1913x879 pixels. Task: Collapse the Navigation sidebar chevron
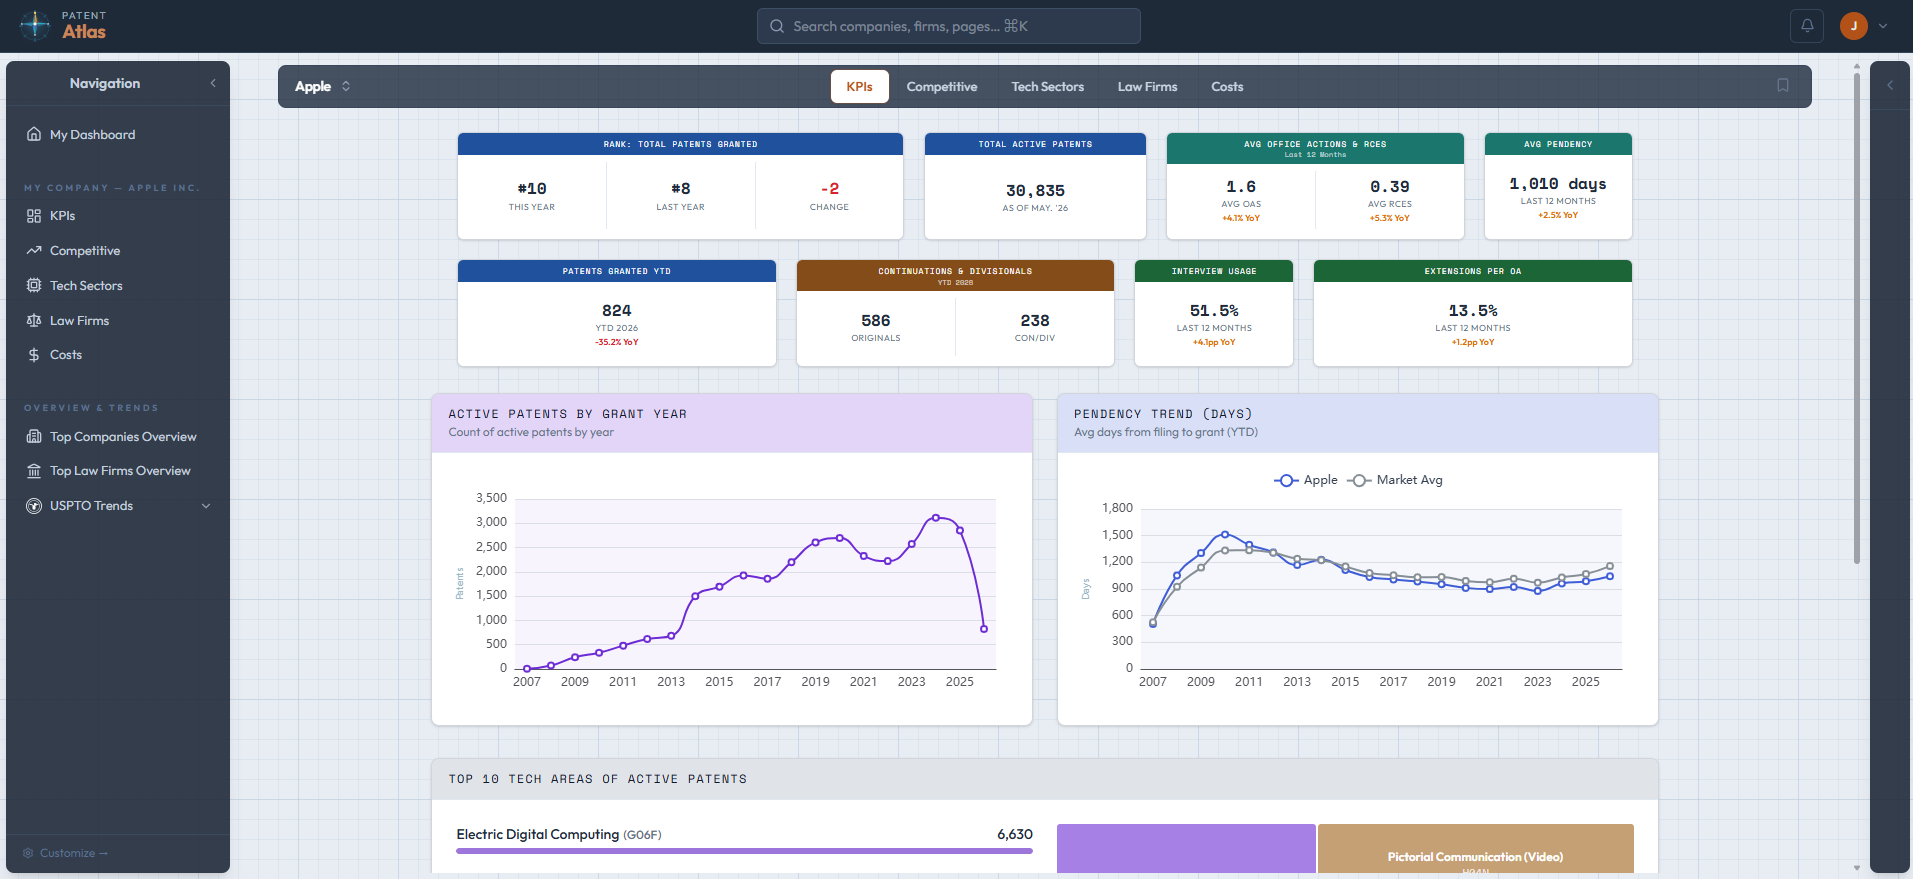(x=213, y=84)
